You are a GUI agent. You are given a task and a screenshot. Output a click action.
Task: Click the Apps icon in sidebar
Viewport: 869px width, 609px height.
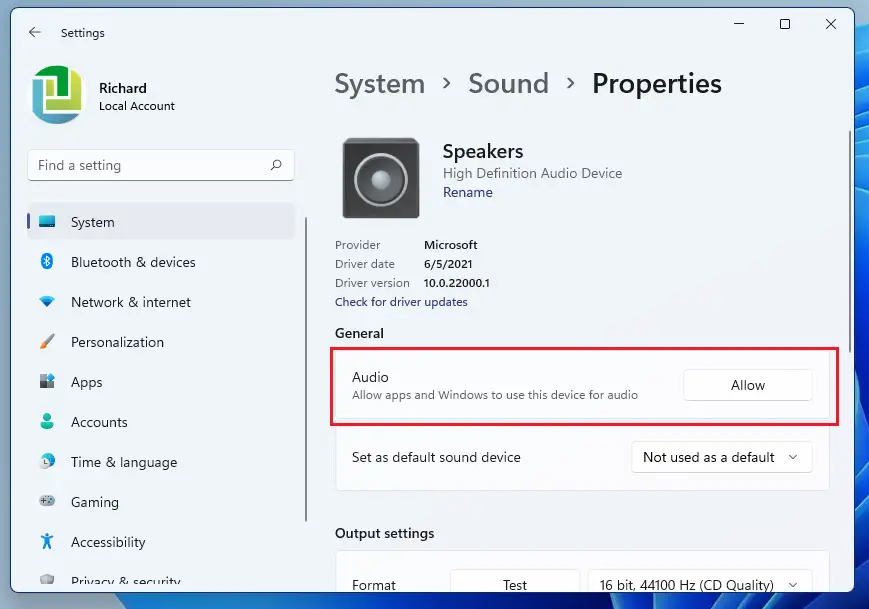[47, 381]
